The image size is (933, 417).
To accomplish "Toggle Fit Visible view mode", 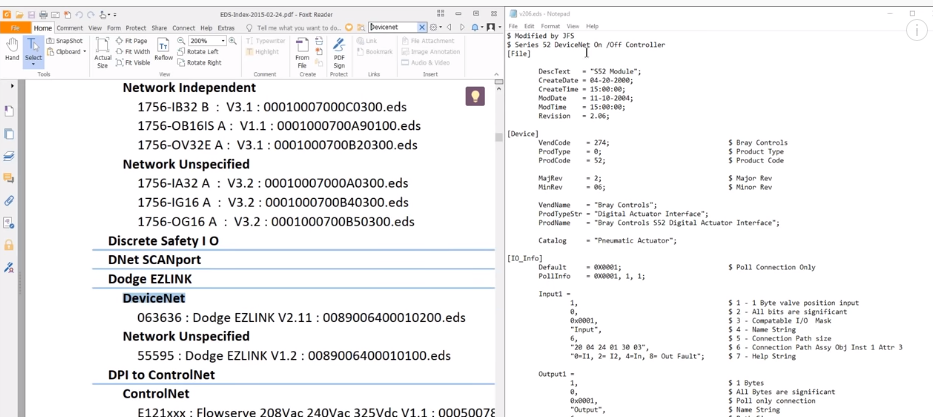I will pyautogui.click(x=136, y=62).
